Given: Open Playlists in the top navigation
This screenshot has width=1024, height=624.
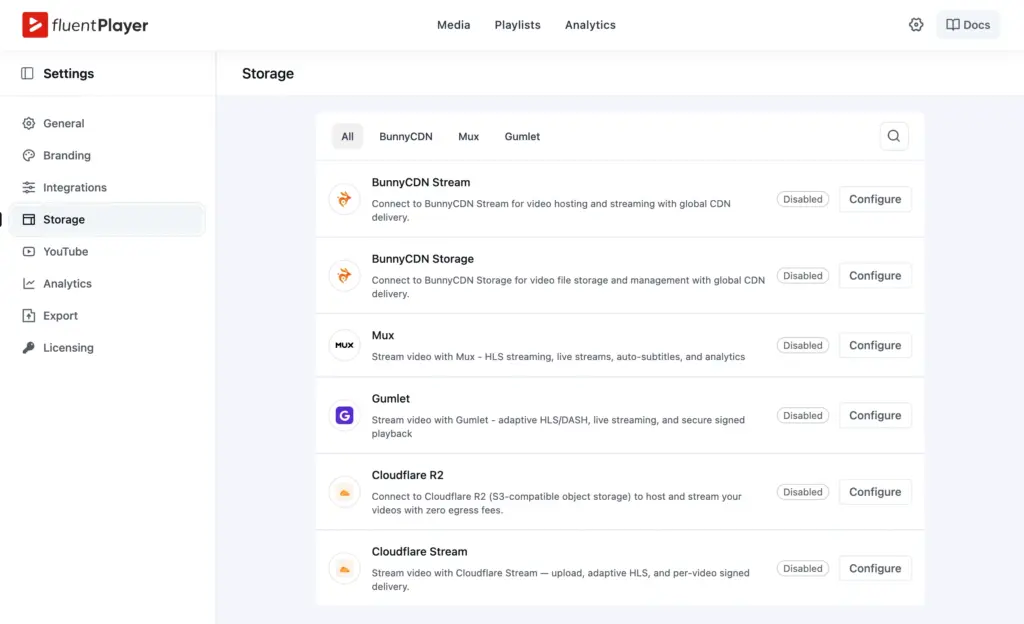Looking at the screenshot, I should pyautogui.click(x=517, y=25).
